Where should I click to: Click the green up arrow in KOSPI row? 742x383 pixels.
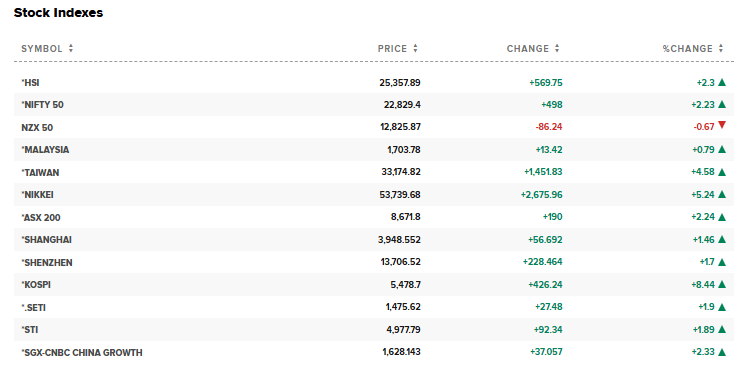[x=722, y=285]
